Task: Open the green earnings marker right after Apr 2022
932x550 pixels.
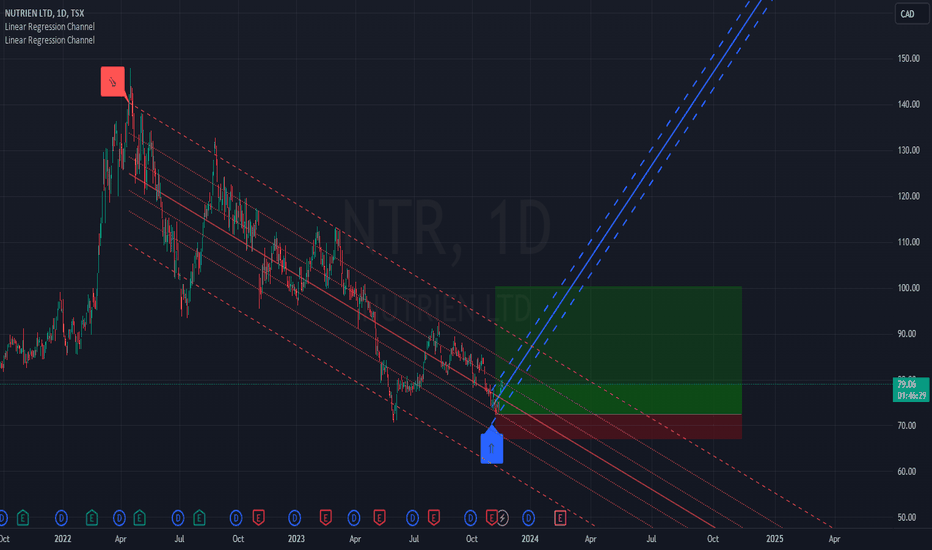Action: [140, 518]
